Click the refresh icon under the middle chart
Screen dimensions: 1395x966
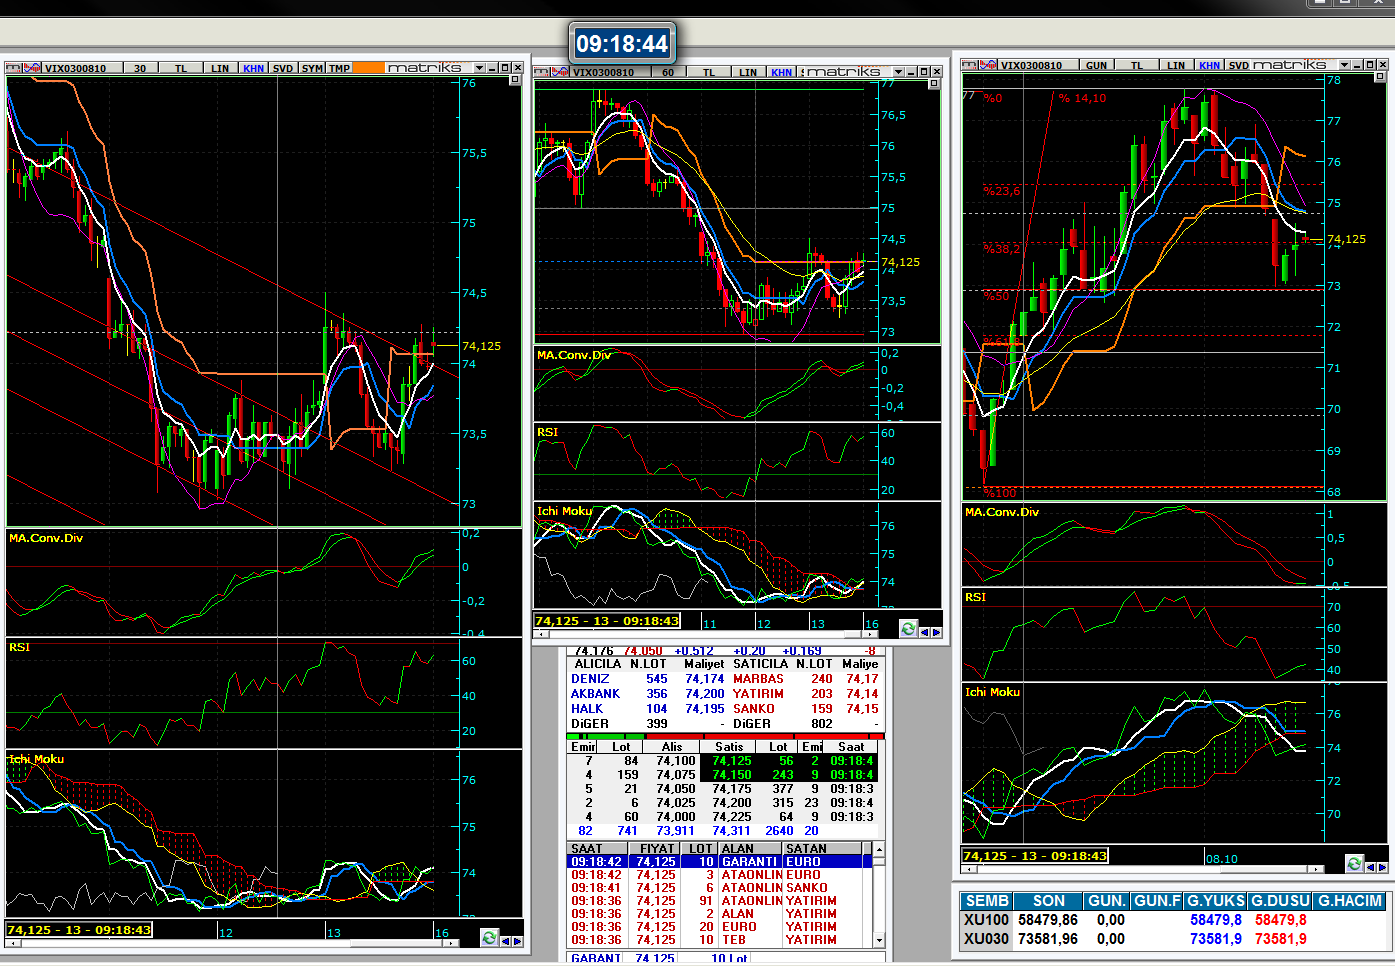click(x=907, y=629)
